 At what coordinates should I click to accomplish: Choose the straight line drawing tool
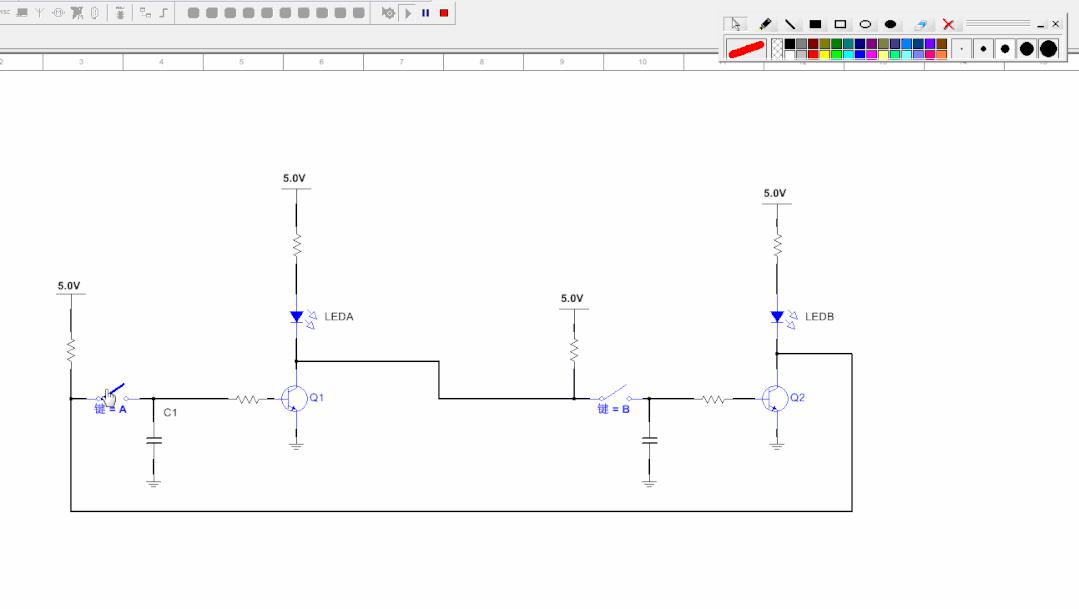[790, 24]
